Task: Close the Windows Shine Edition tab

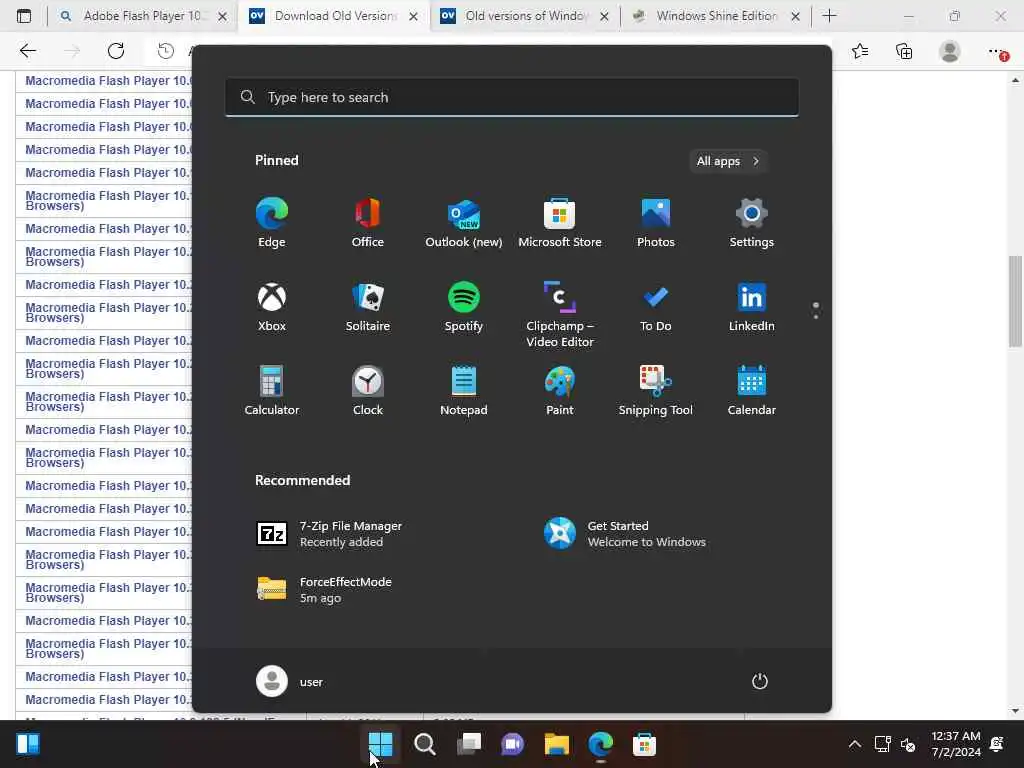Action: coord(795,16)
